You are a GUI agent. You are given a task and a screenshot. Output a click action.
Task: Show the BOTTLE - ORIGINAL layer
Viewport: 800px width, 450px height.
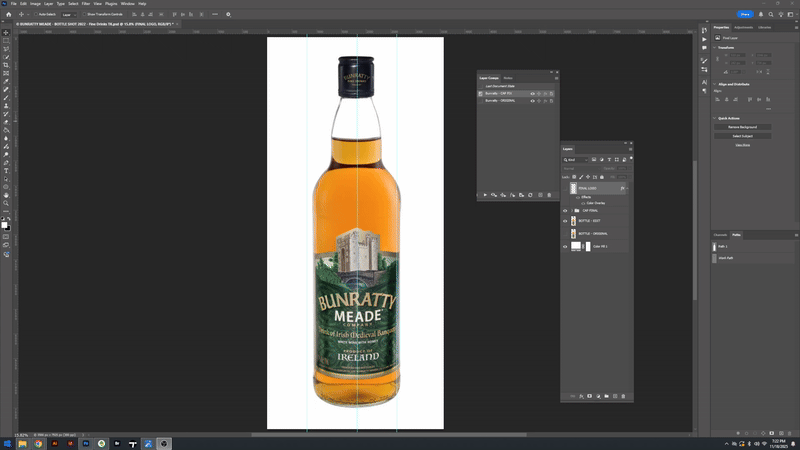(565, 234)
